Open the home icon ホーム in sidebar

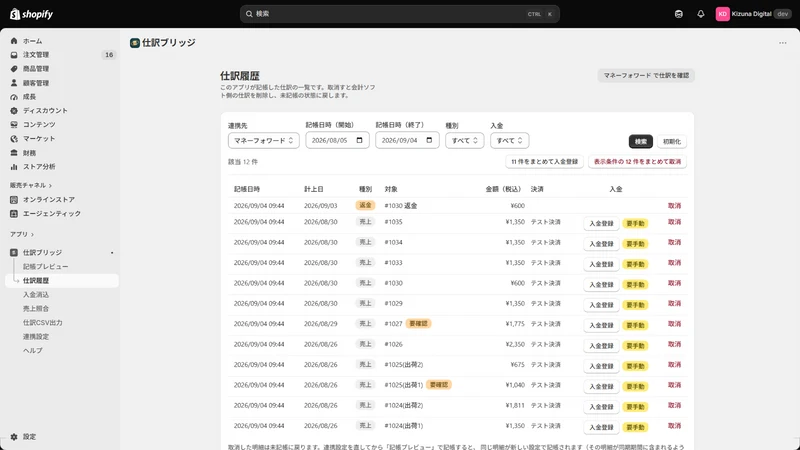tap(14, 41)
